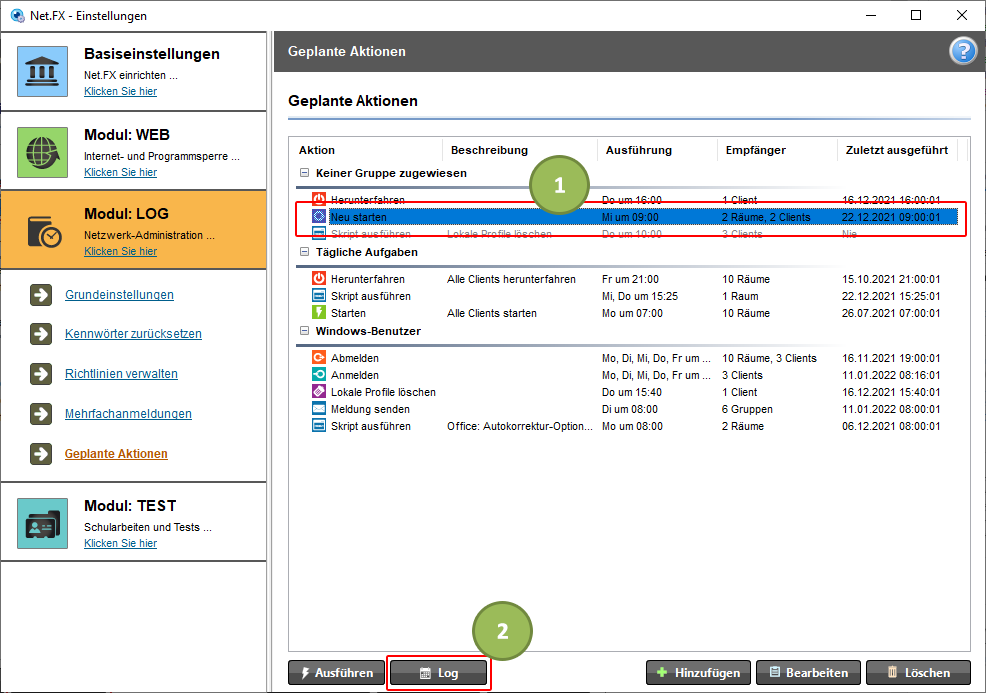Click the Modul: TEST heading

130,506
